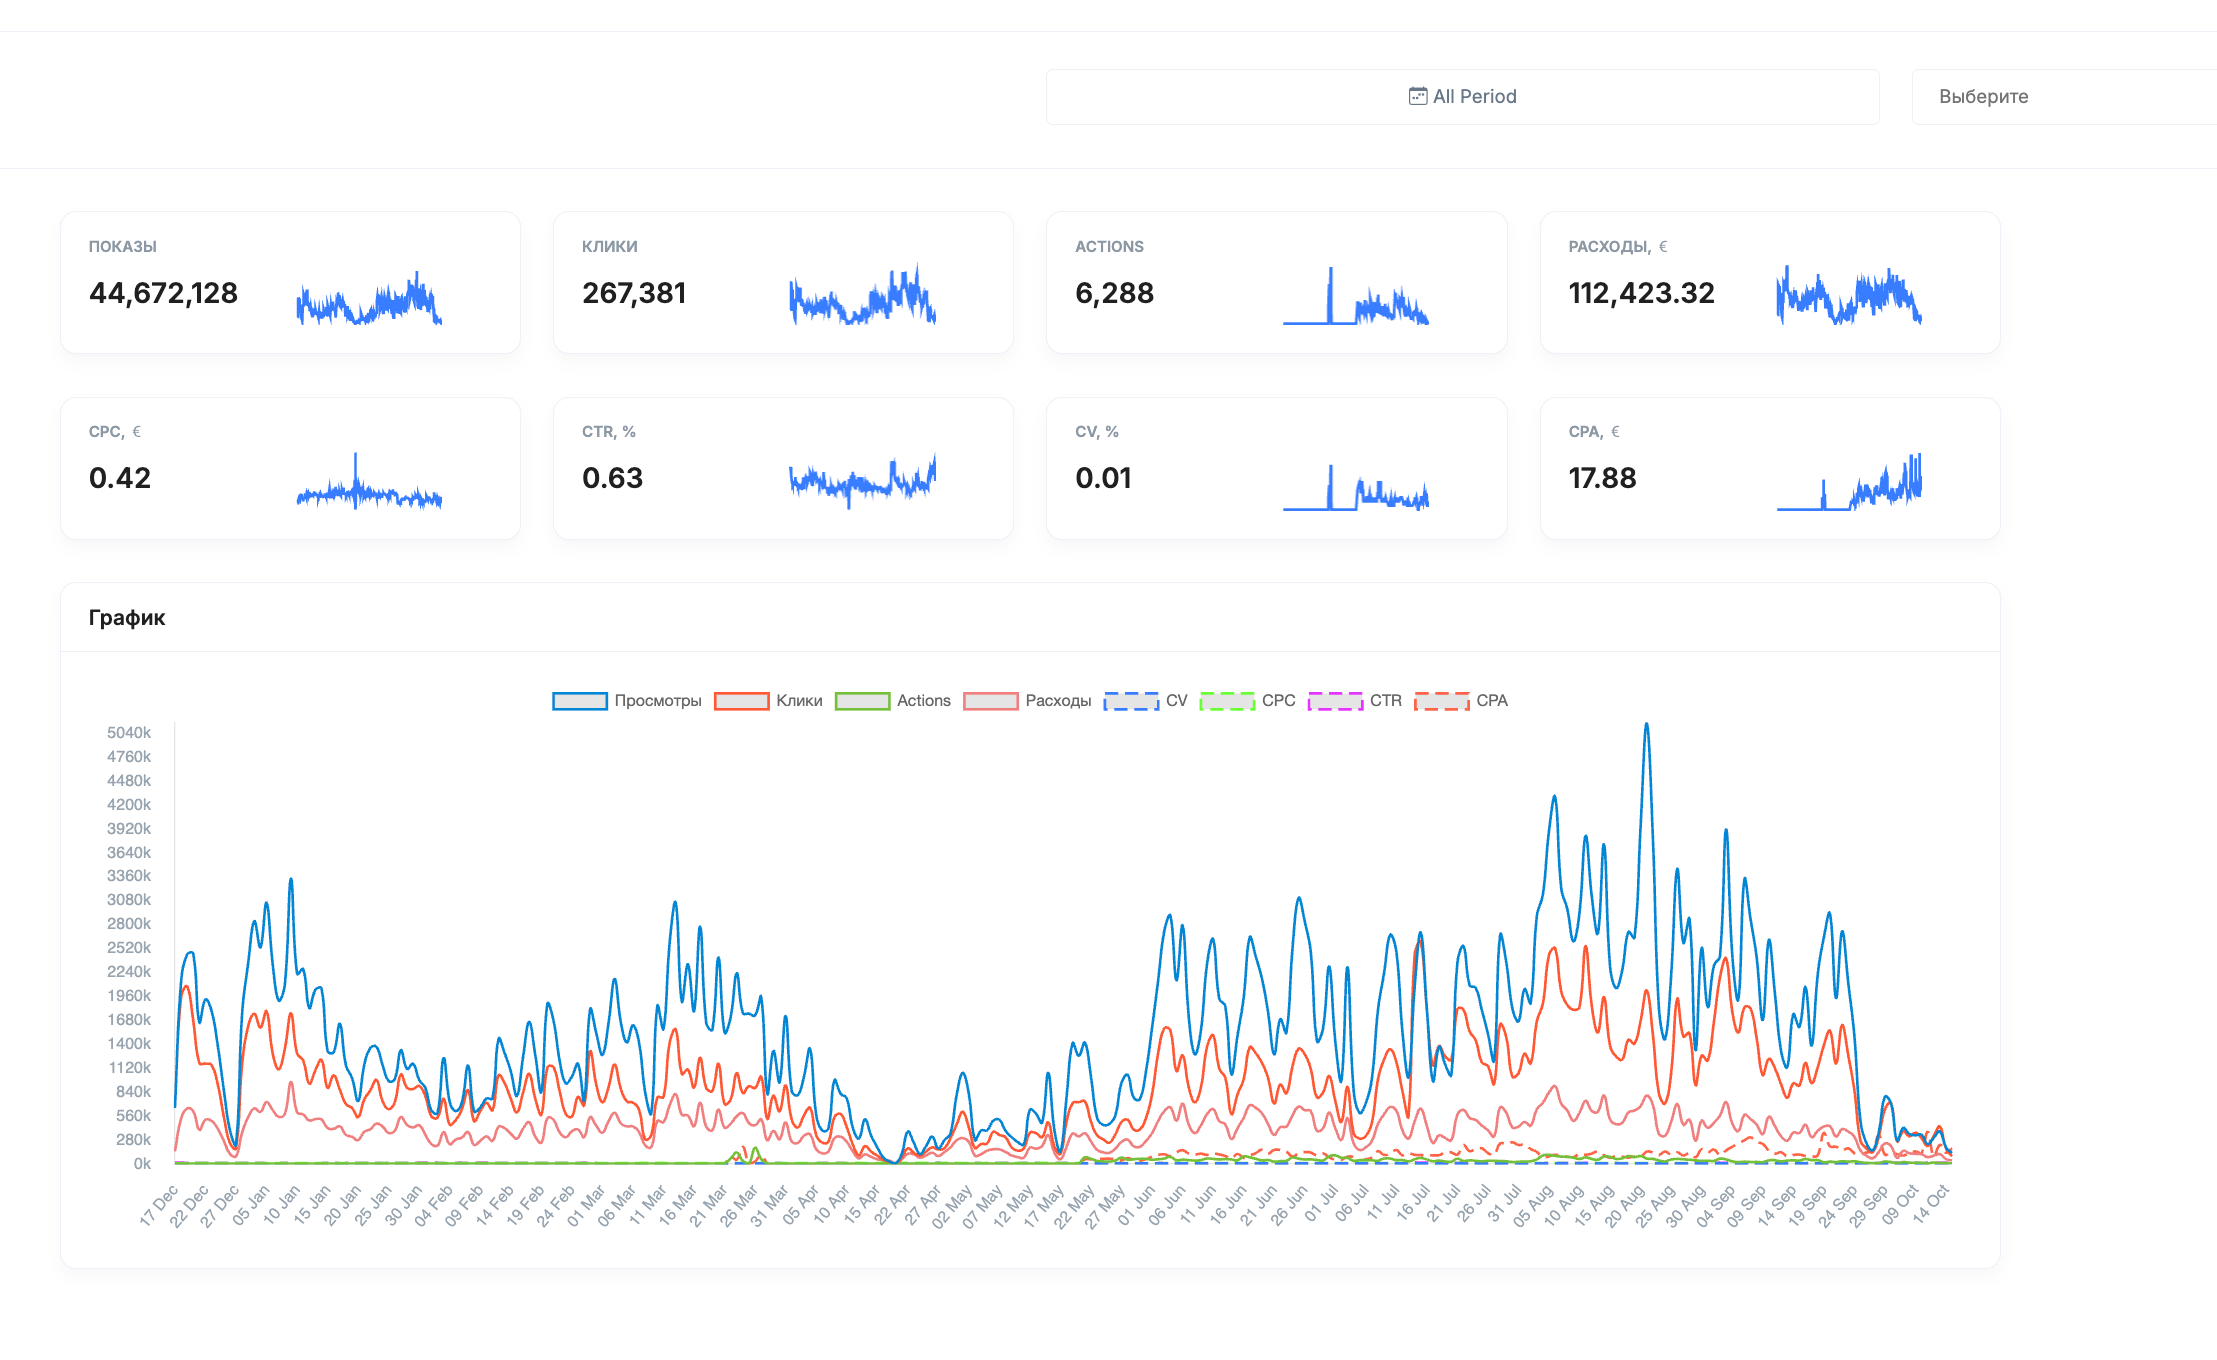Click the 20 Aug x-axis label
The width and height of the screenshot is (2217, 1360).
pyautogui.click(x=1626, y=1206)
